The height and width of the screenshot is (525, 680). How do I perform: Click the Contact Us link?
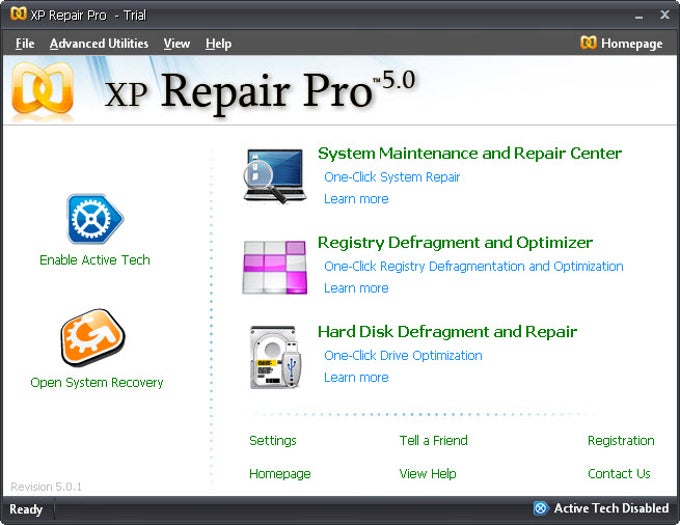619,473
